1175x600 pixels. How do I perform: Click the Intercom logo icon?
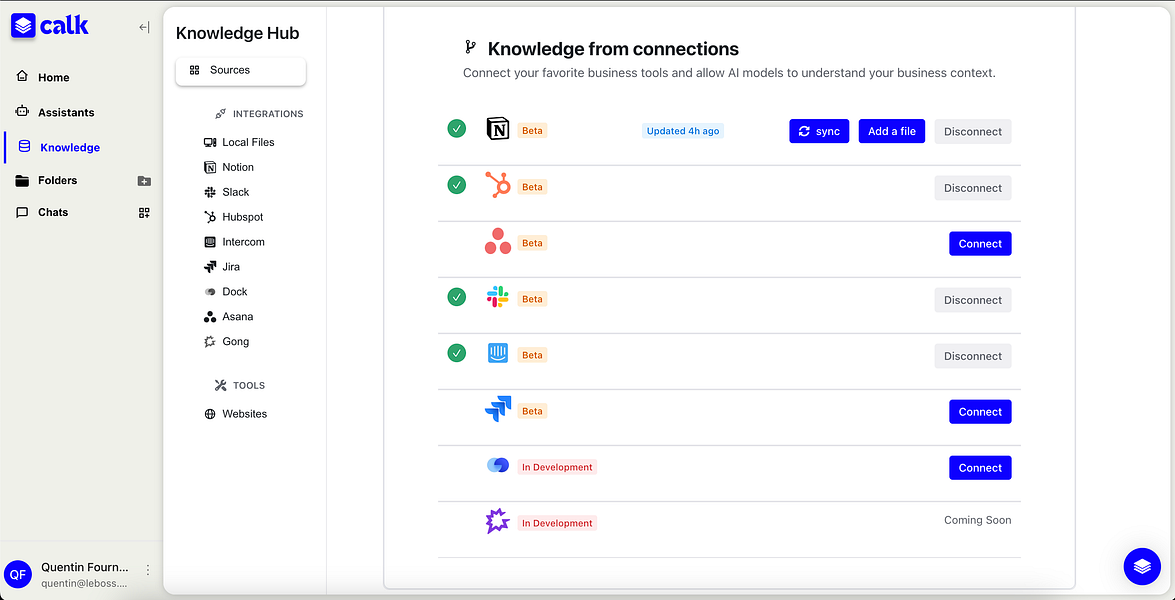point(497,353)
